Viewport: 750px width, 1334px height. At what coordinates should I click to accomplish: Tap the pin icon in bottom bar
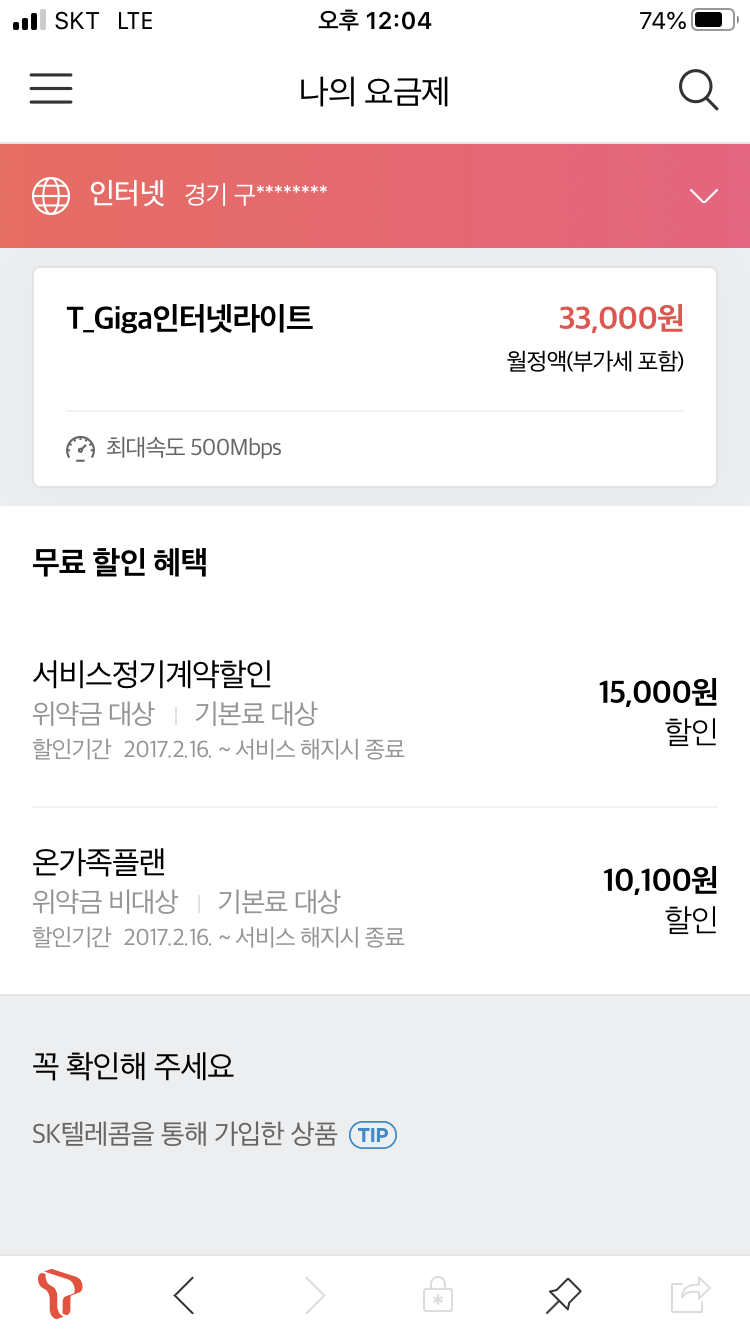tap(563, 1296)
